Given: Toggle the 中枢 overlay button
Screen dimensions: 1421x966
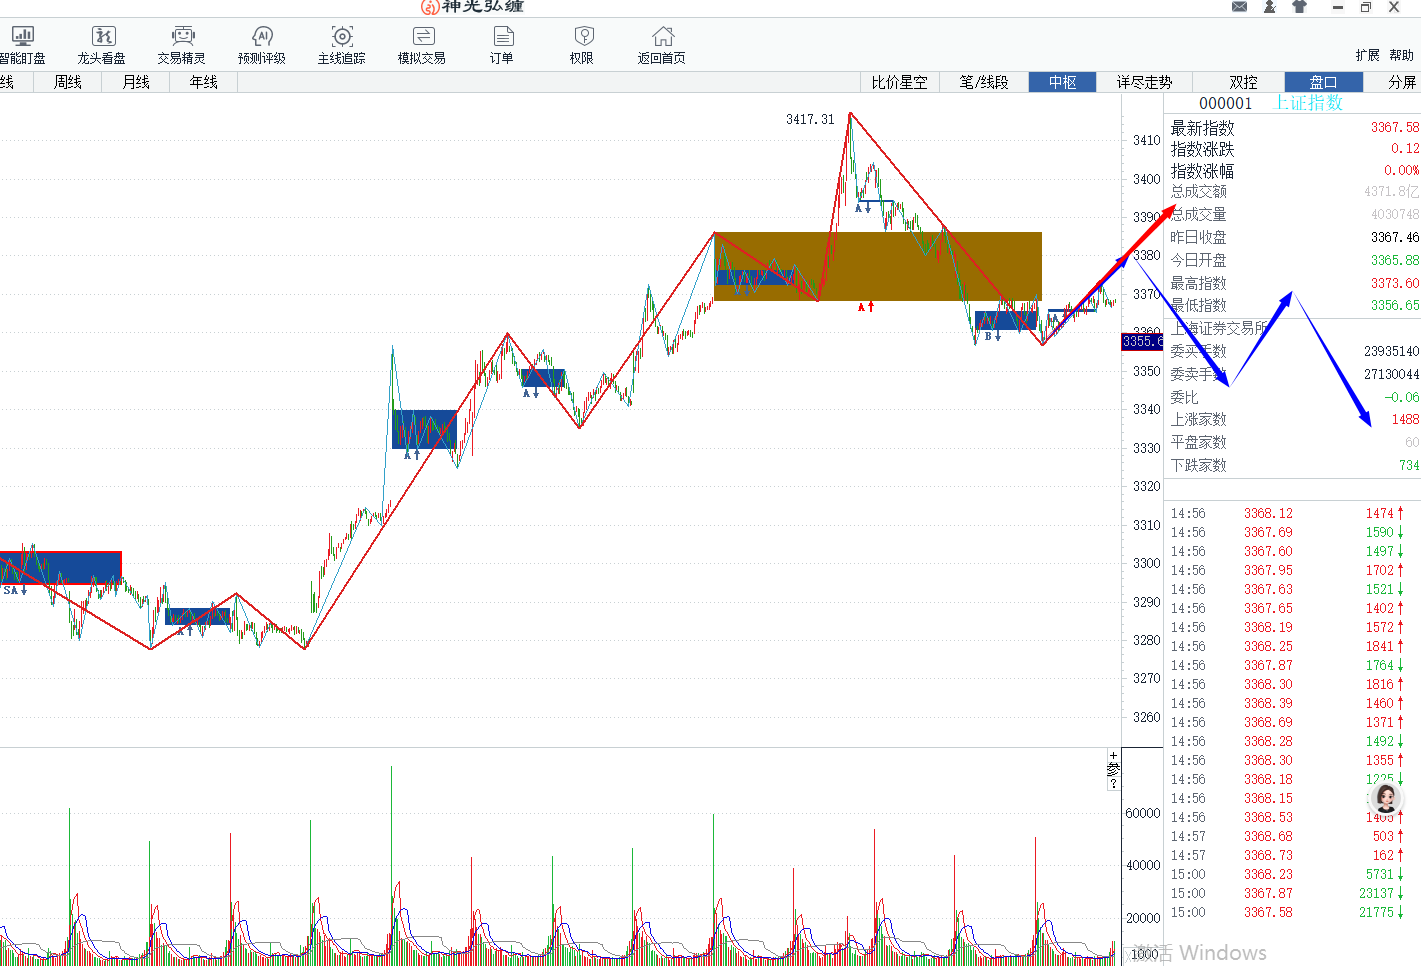Looking at the screenshot, I should pyautogui.click(x=1062, y=82).
